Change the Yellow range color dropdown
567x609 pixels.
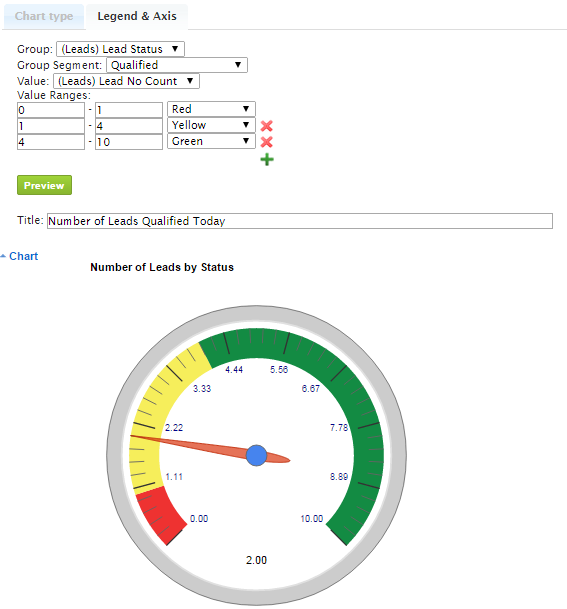(211, 125)
